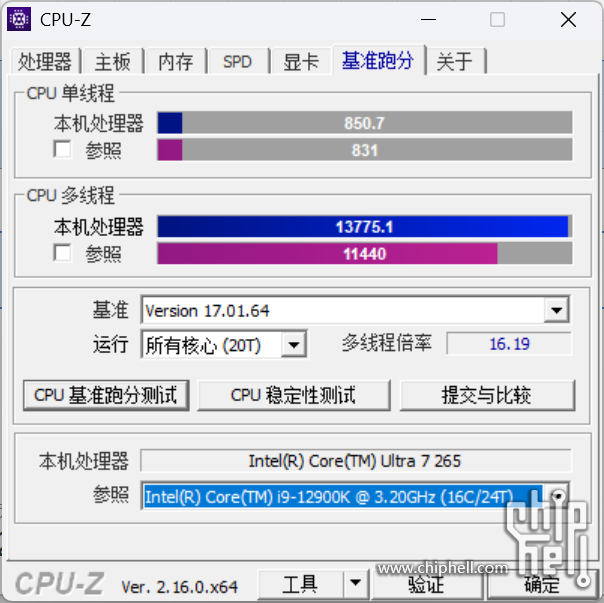604x603 pixels.
Task: Click the 提交与比较 button
Action: click(487, 395)
